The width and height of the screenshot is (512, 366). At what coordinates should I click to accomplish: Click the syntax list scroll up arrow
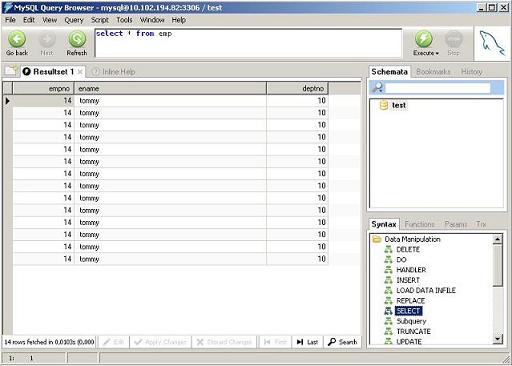(x=497, y=239)
